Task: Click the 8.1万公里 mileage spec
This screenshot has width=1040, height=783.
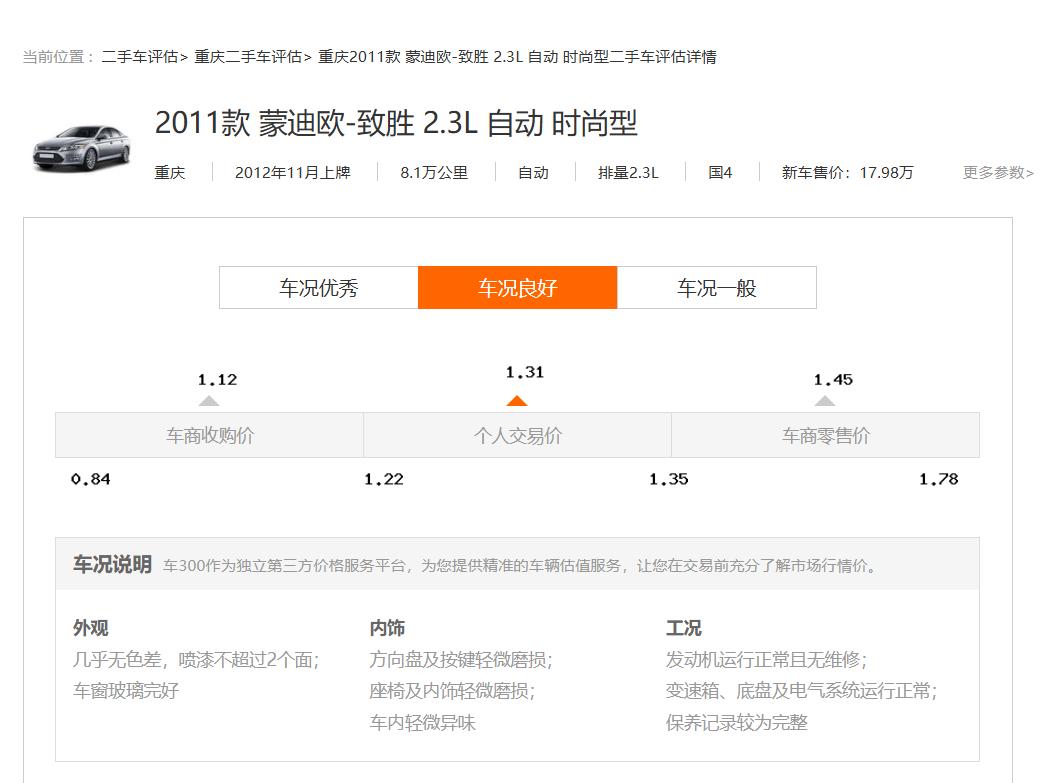Action: pyautogui.click(x=434, y=172)
